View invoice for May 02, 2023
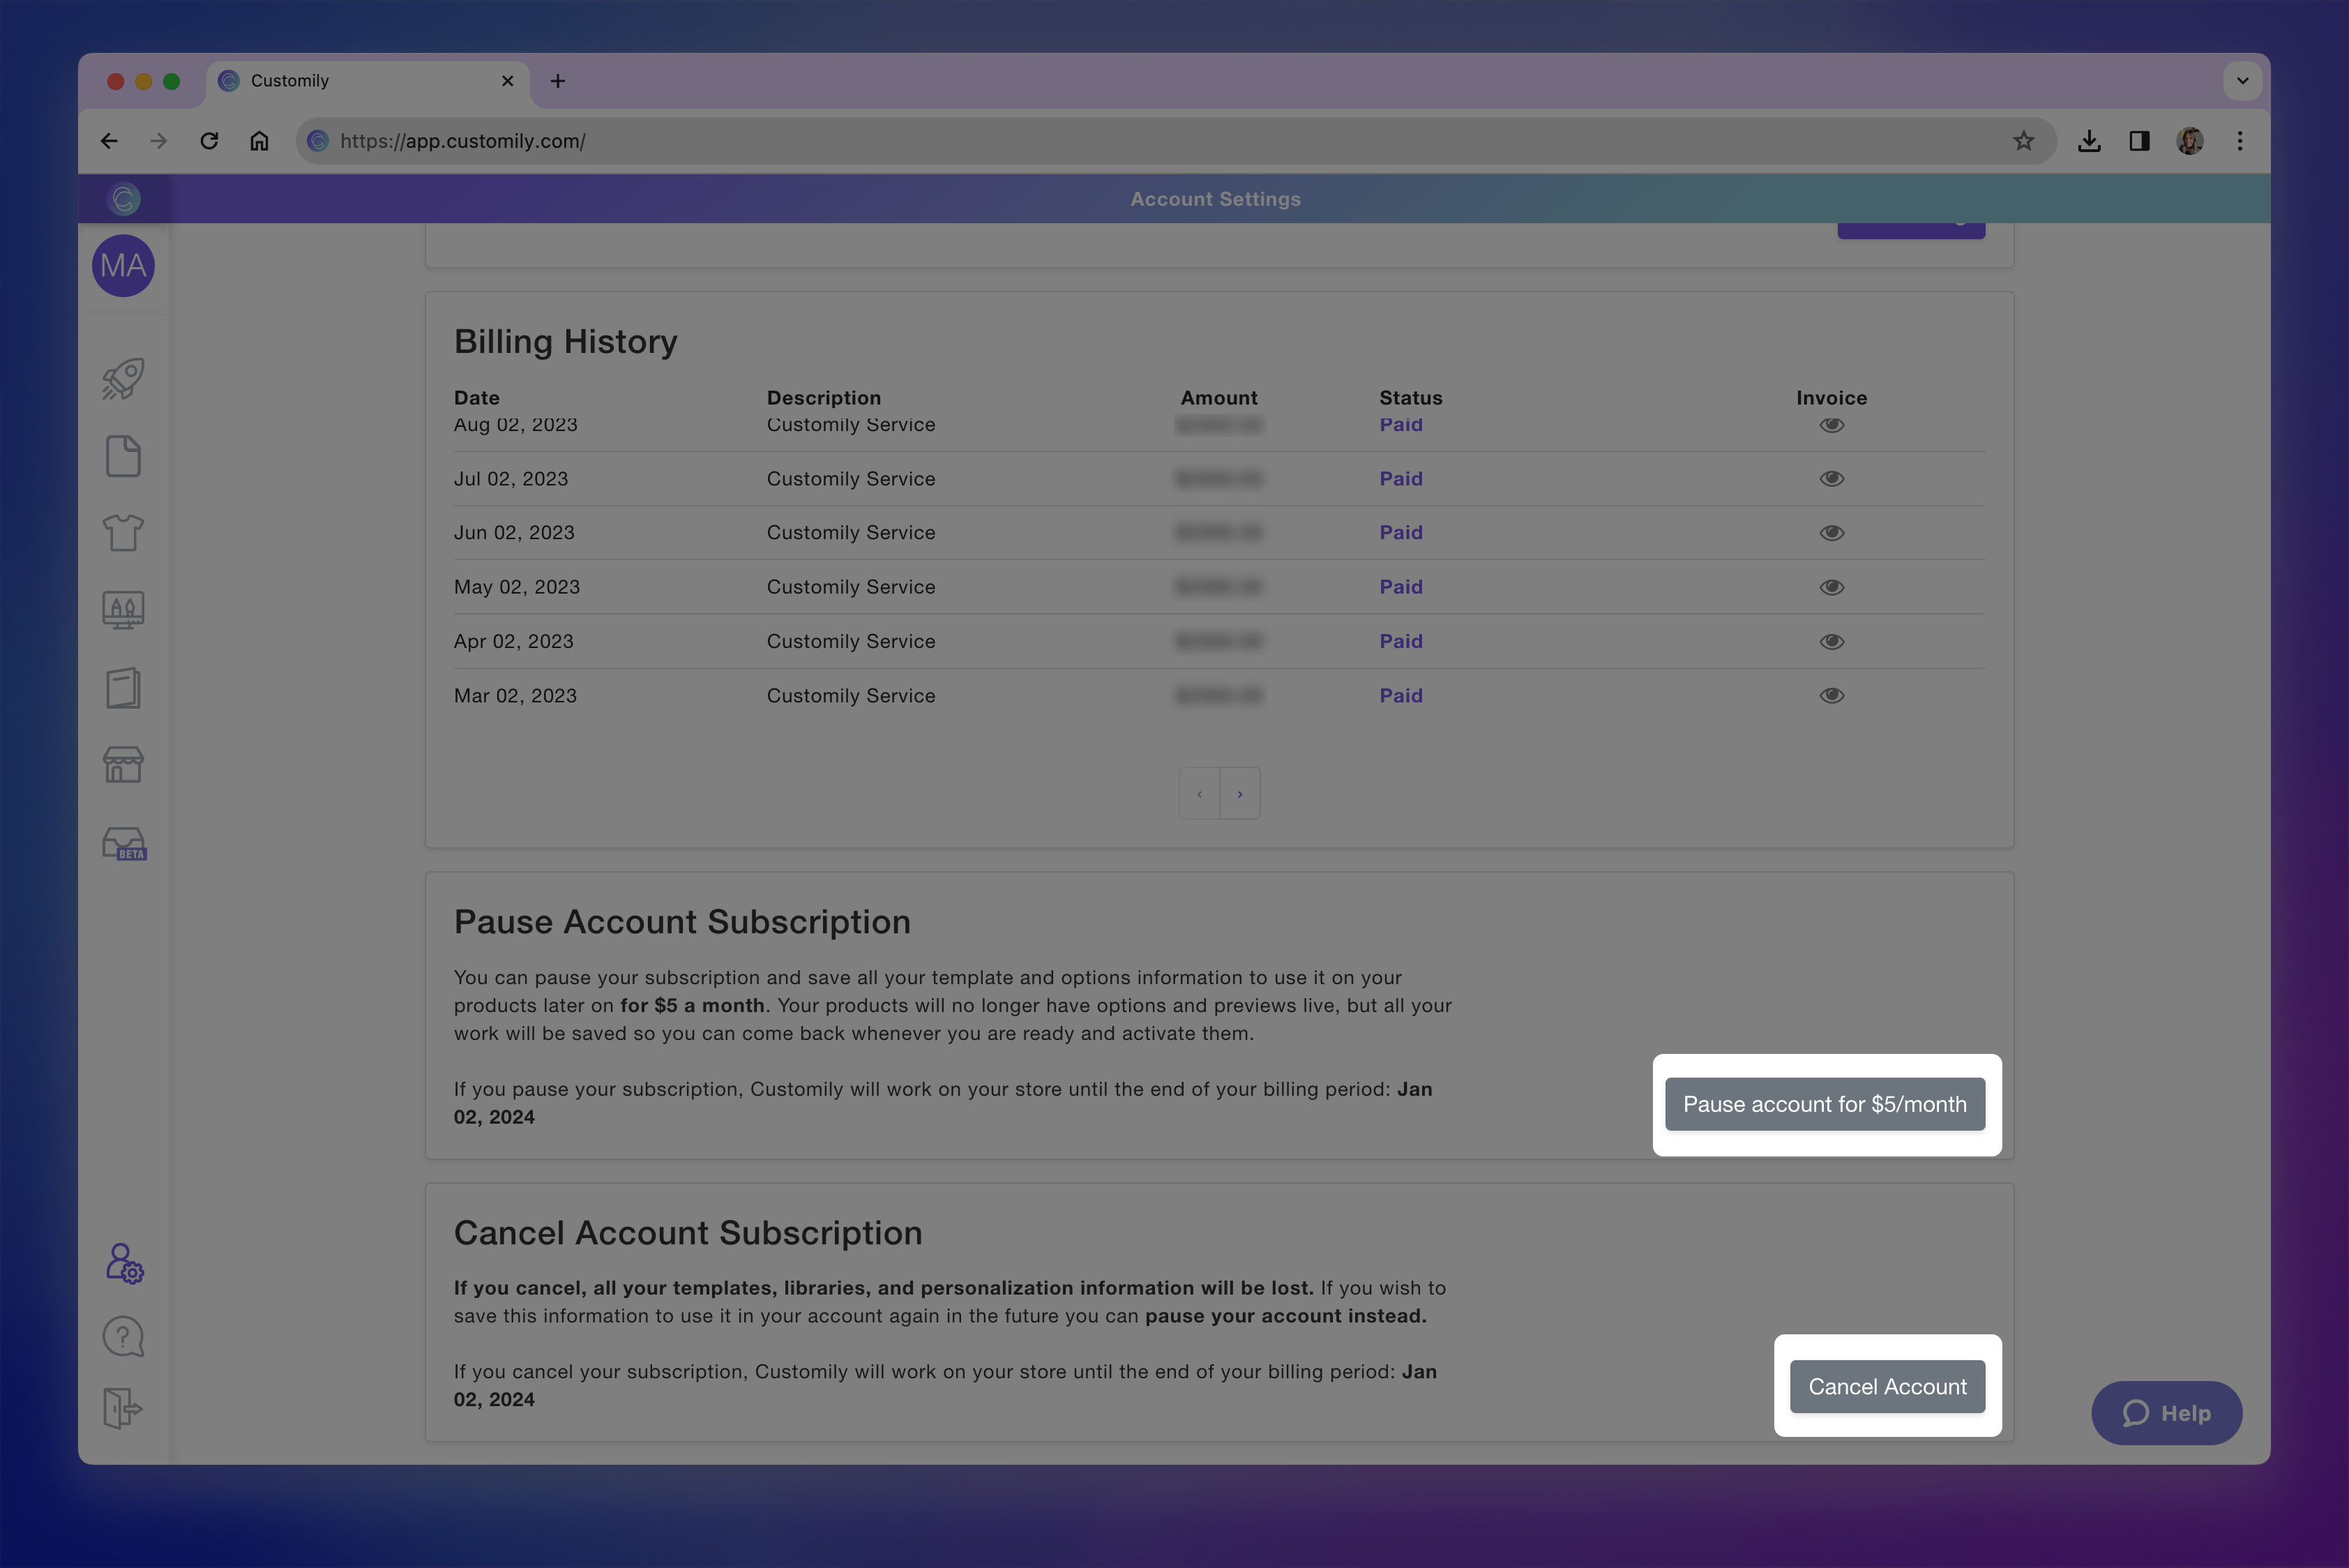Screen dimensions: 2349x1568 click(x=1831, y=587)
